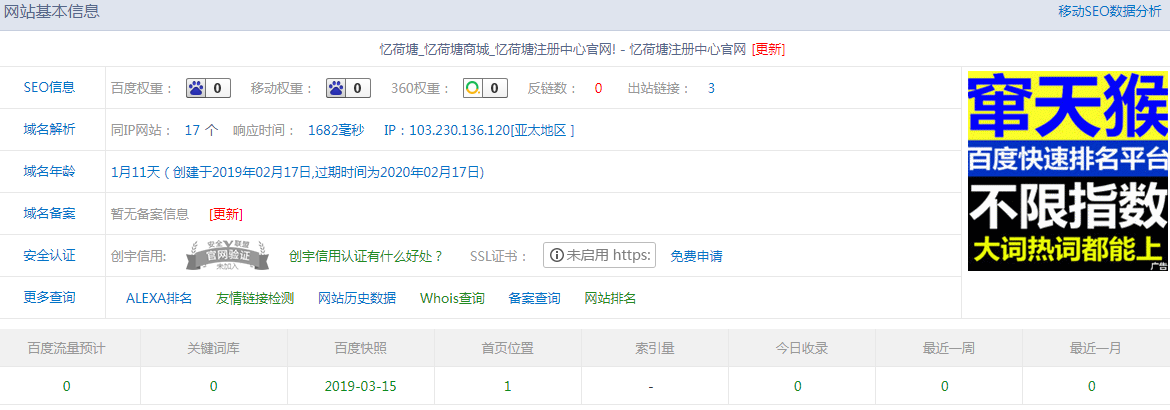Open the 移动SEO数据分析 link
1170x410 pixels.
point(1110,12)
